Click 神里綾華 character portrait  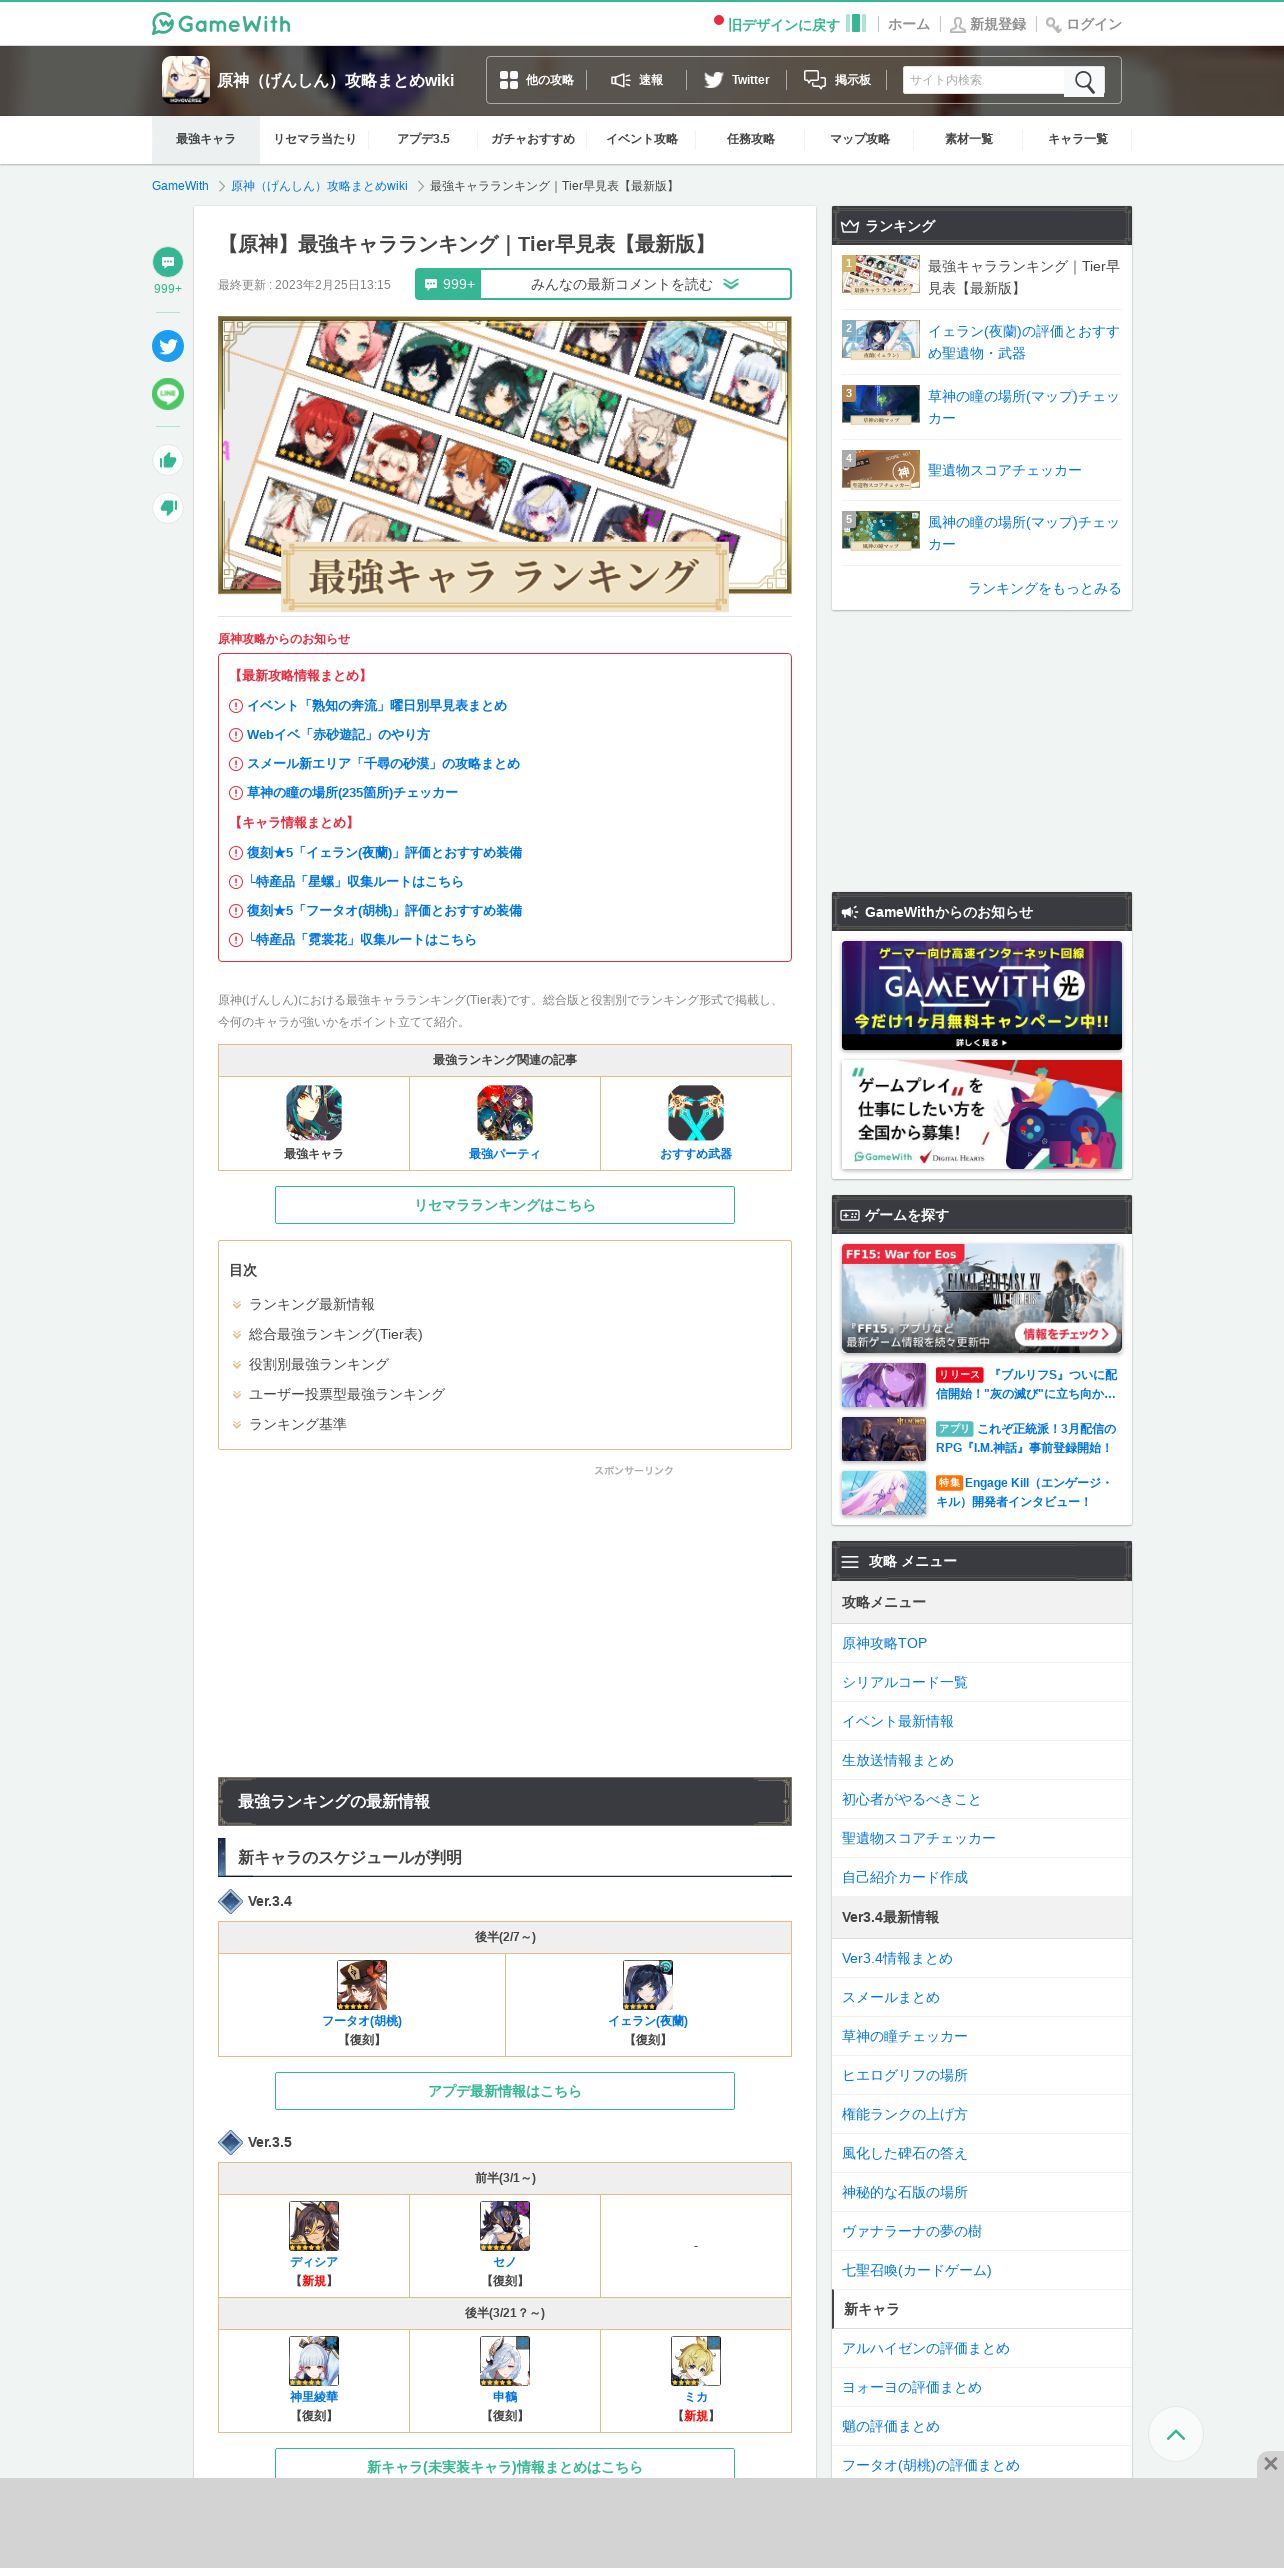[314, 2361]
